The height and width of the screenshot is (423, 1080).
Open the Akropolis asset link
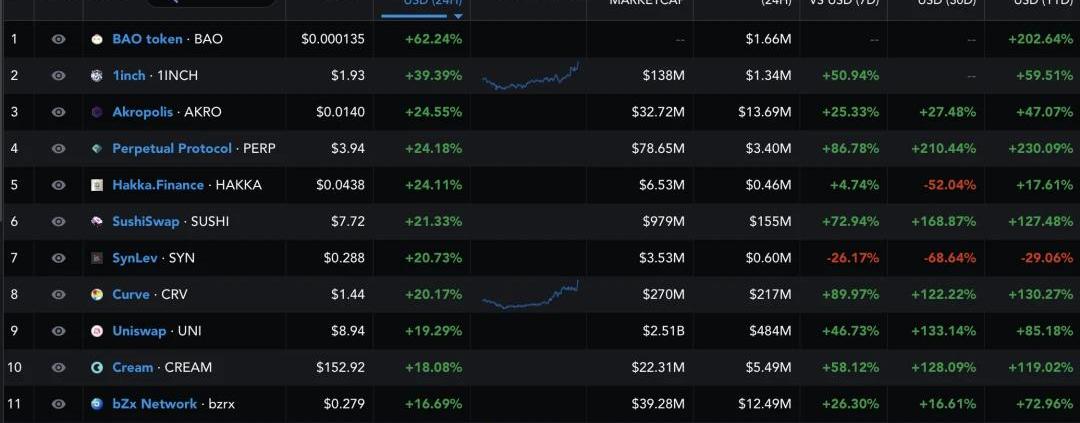(x=143, y=112)
